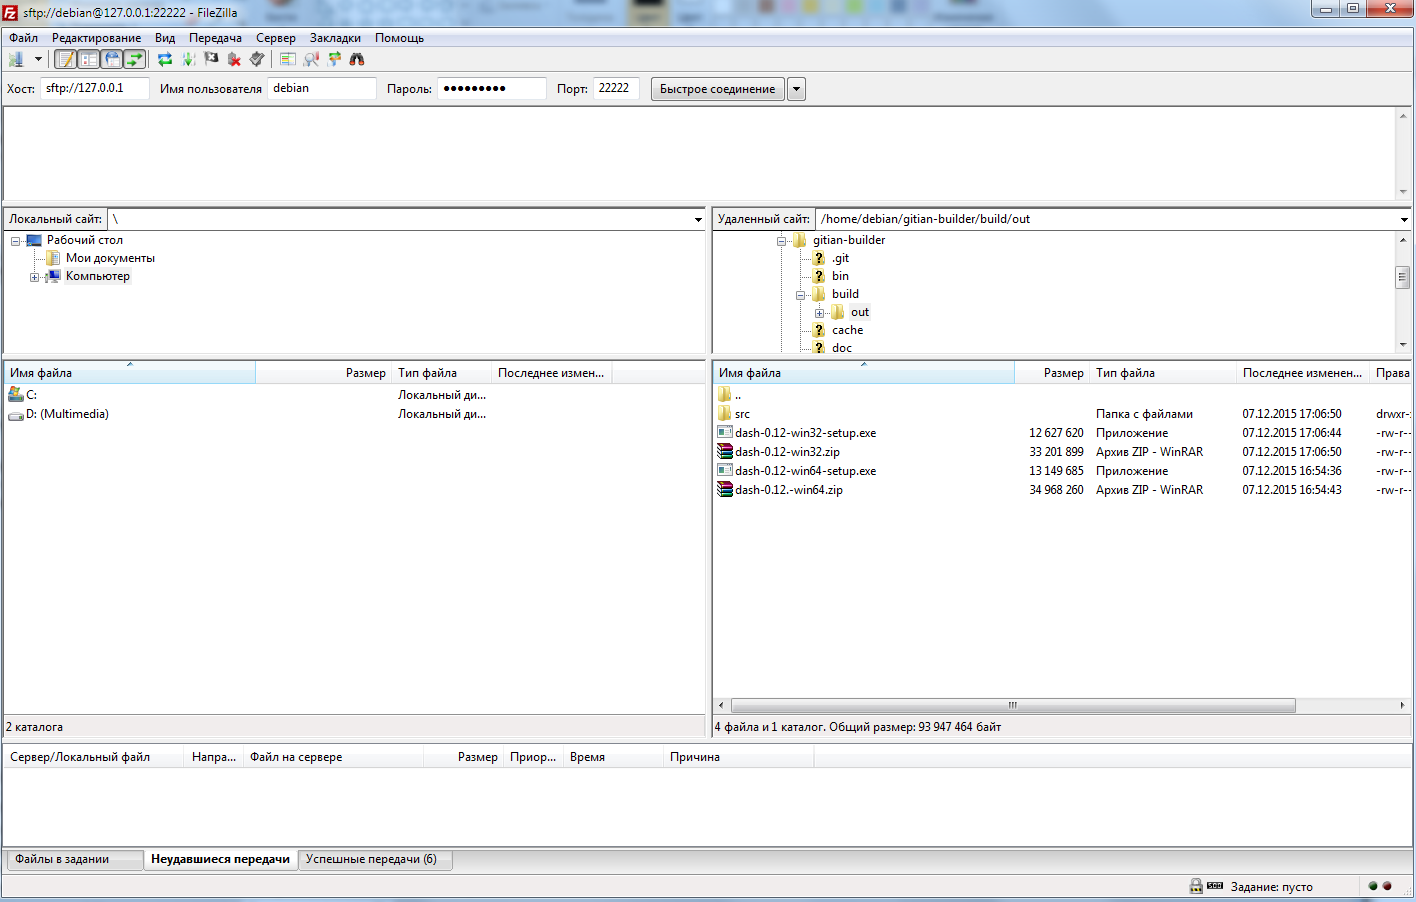The height and width of the screenshot is (902, 1416).
Task: Switch to Успешные передачи (6) tab
Action: (375, 859)
